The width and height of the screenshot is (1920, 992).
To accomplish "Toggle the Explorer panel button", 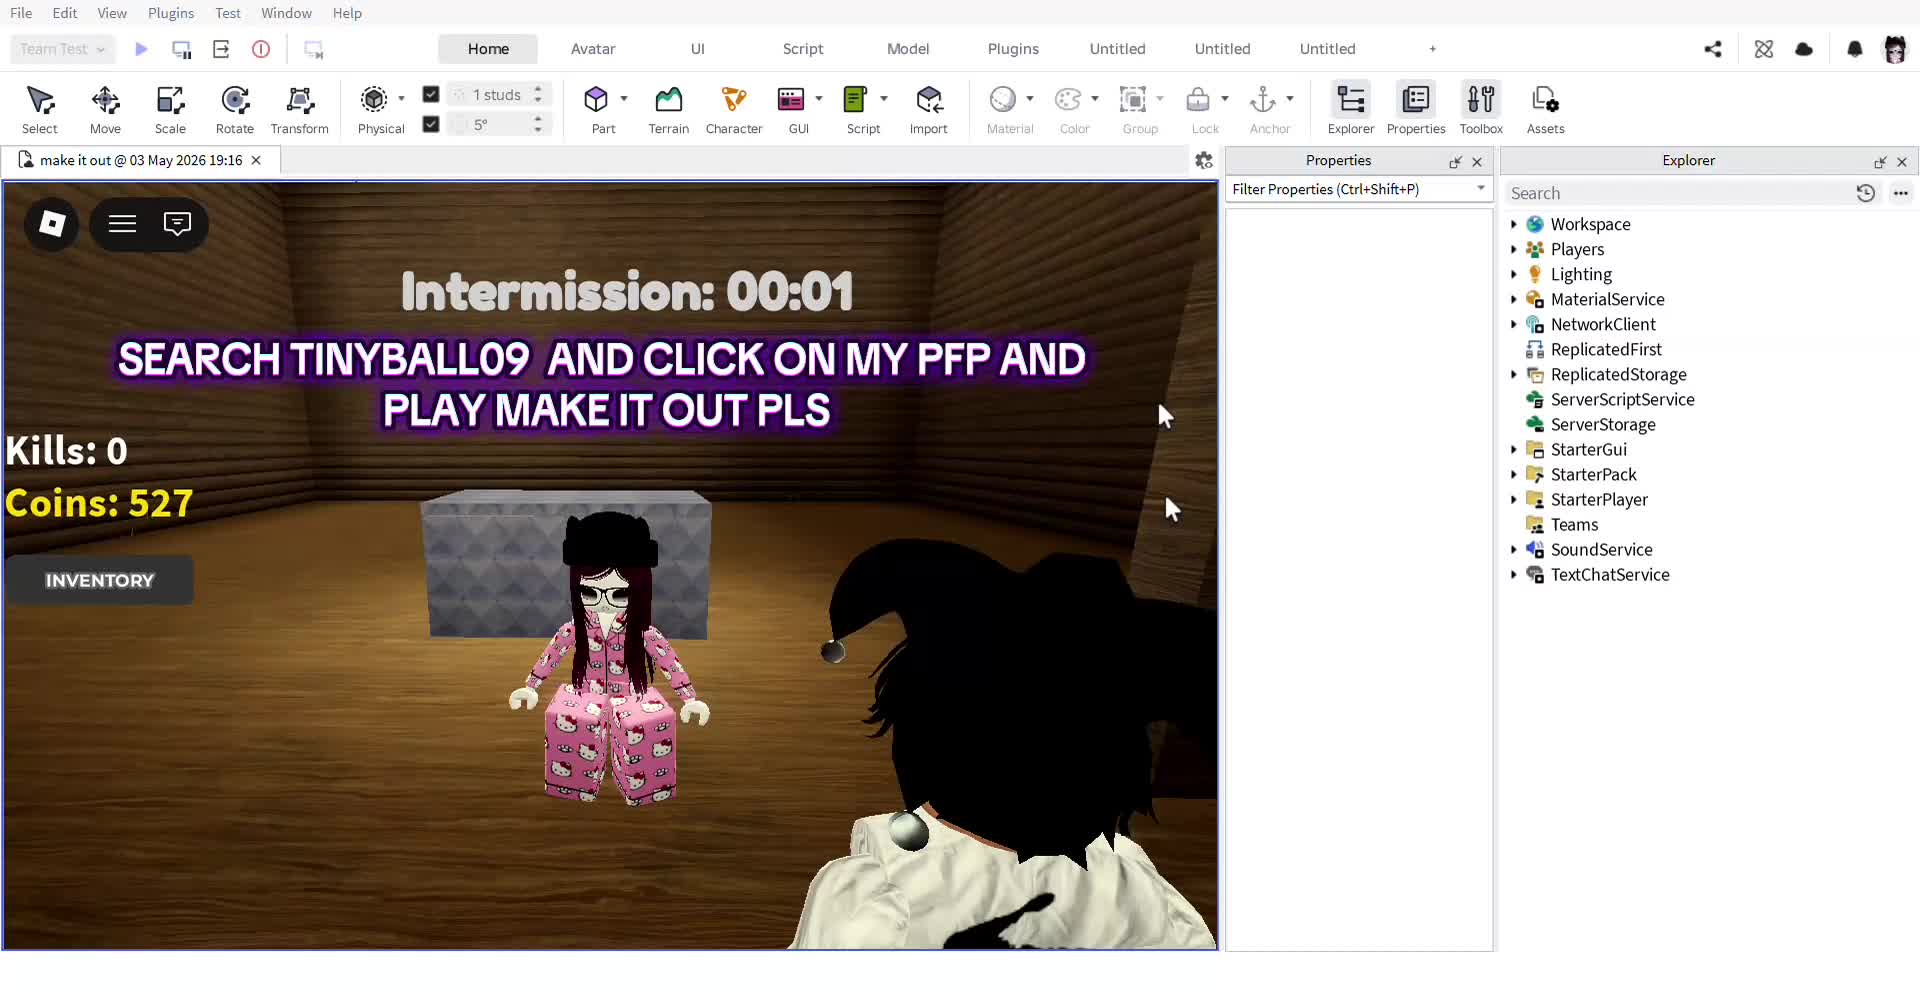I will pos(1351,109).
